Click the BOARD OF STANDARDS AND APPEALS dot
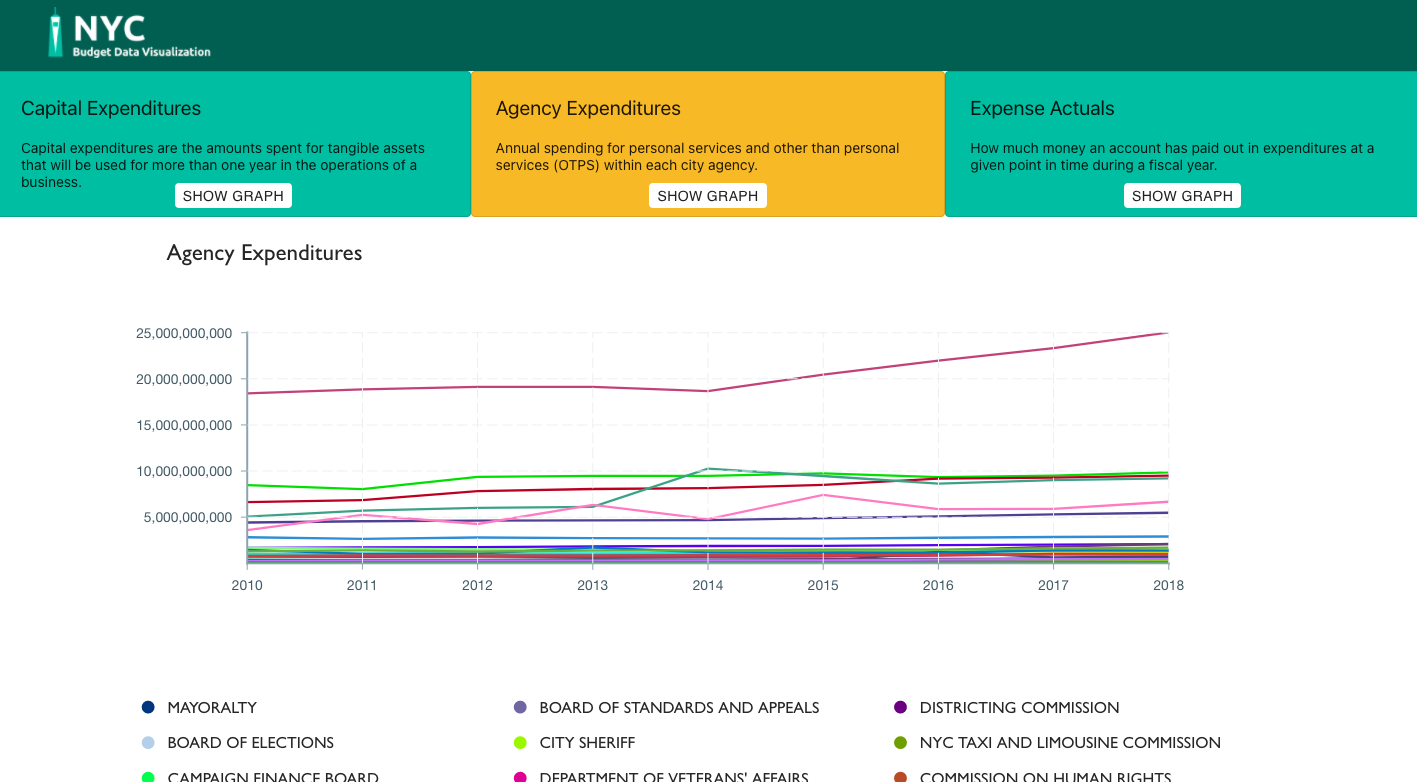1417x782 pixels. pyautogui.click(x=520, y=708)
